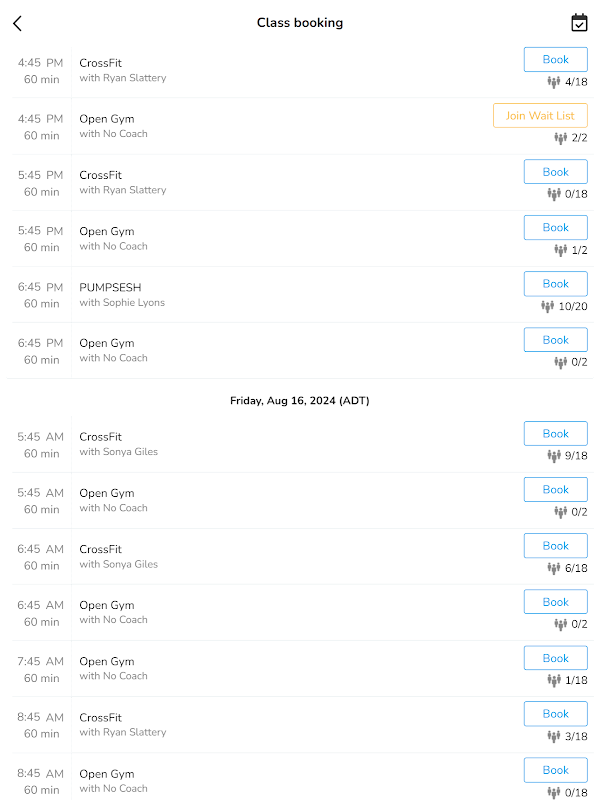Click attendees icon showing 1/18 for 7:45 AM Open Gym
The width and height of the screenshot is (600, 800).
pos(554,680)
